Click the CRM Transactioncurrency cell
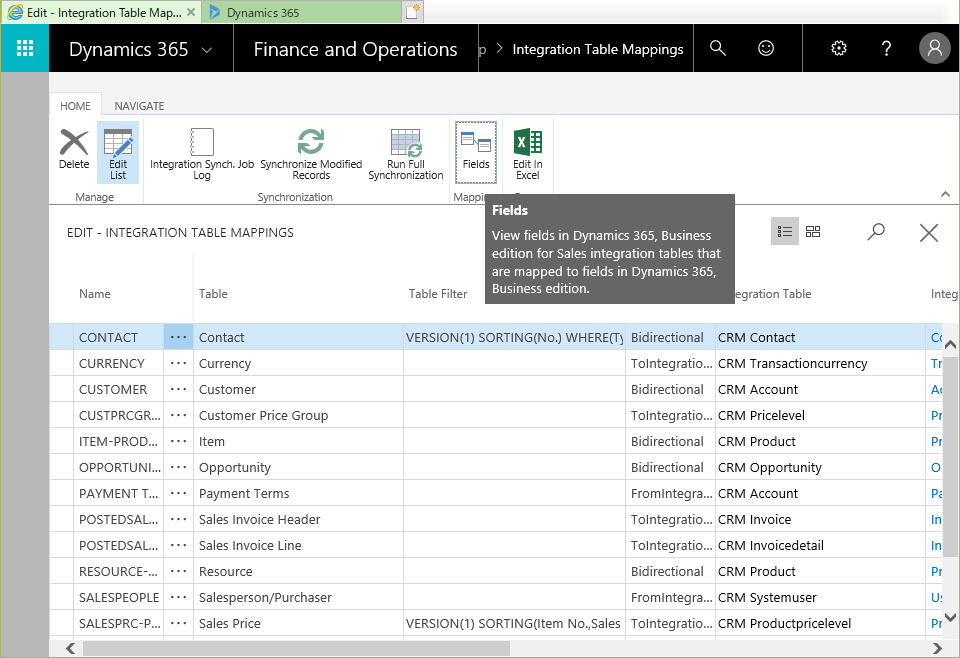 (820, 363)
